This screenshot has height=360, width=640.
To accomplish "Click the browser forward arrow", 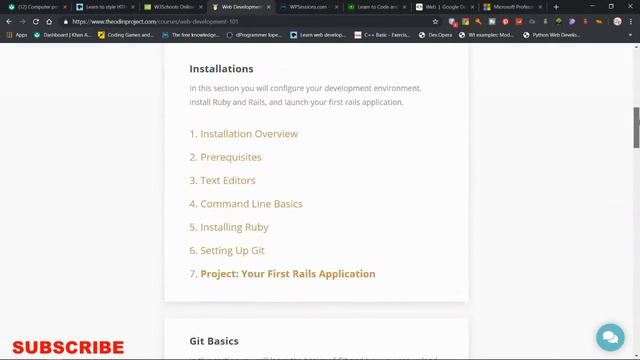I will pyautogui.click(x=22, y=22).
